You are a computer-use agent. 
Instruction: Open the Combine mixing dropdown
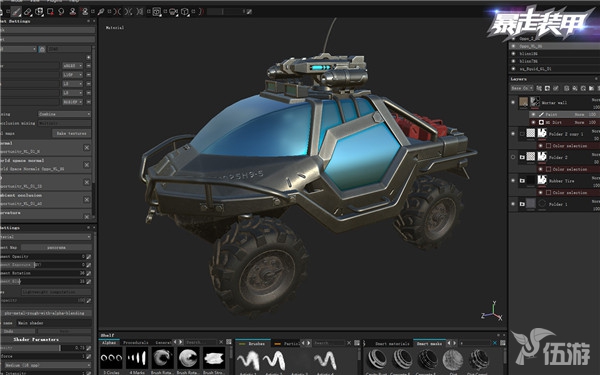coord(64,114)
